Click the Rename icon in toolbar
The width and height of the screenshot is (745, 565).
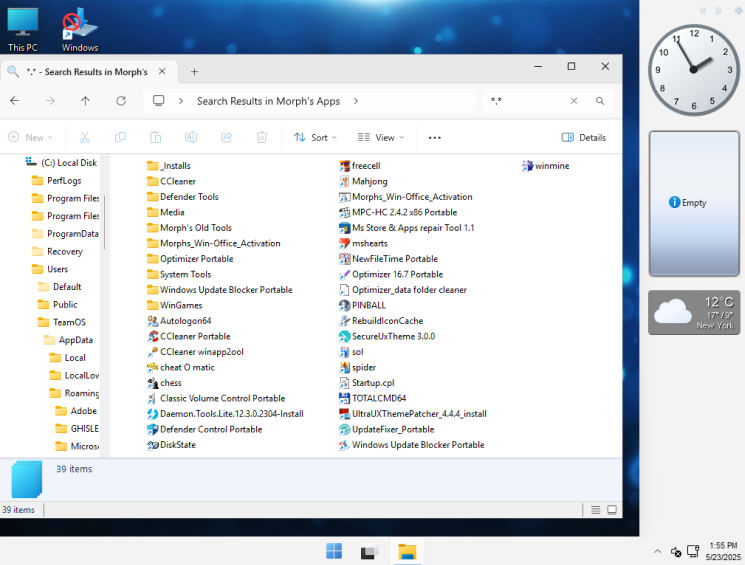[191, 137]
